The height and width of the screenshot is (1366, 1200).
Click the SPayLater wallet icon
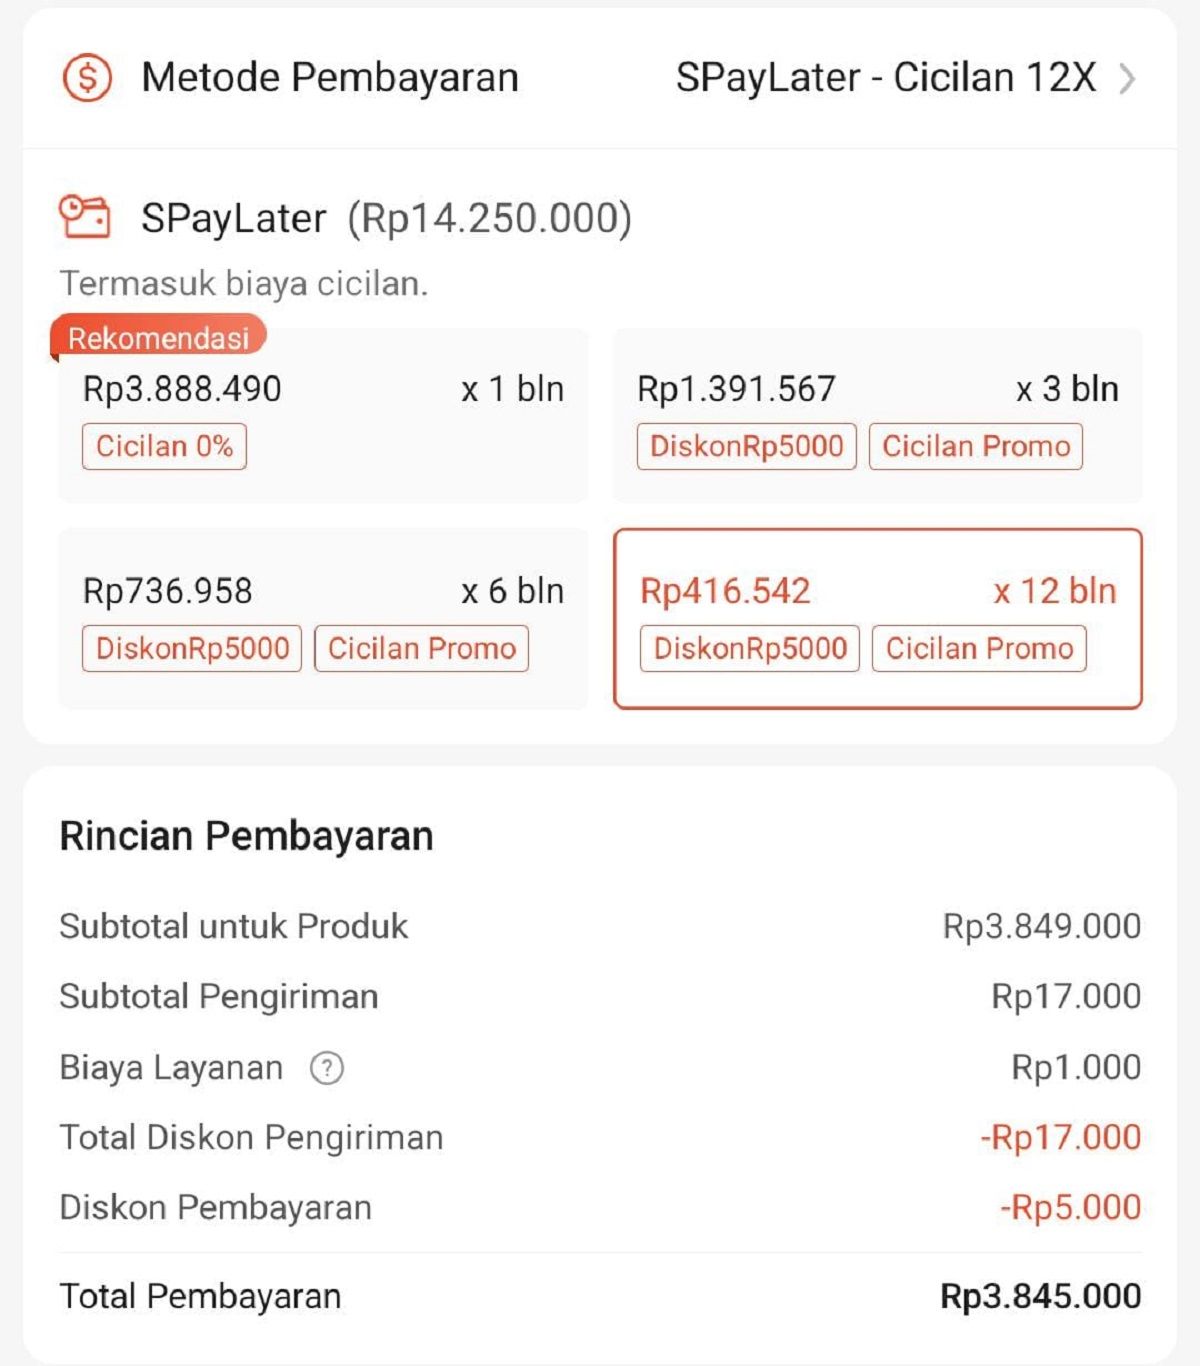coord(85,217)
